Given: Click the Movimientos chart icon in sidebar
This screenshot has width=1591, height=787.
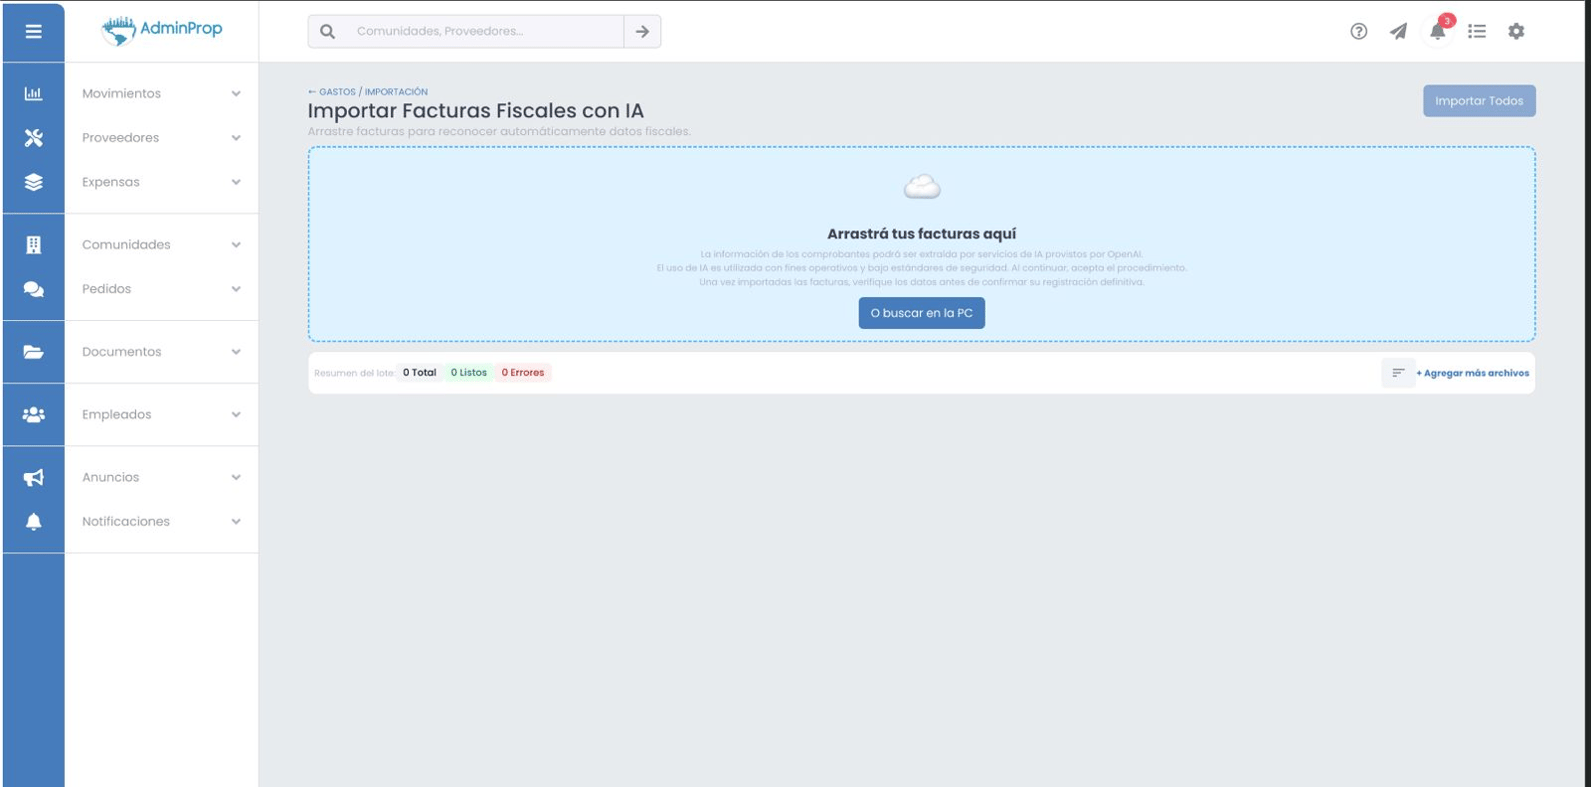Looking at the screenshot, I should click(33, 93).
